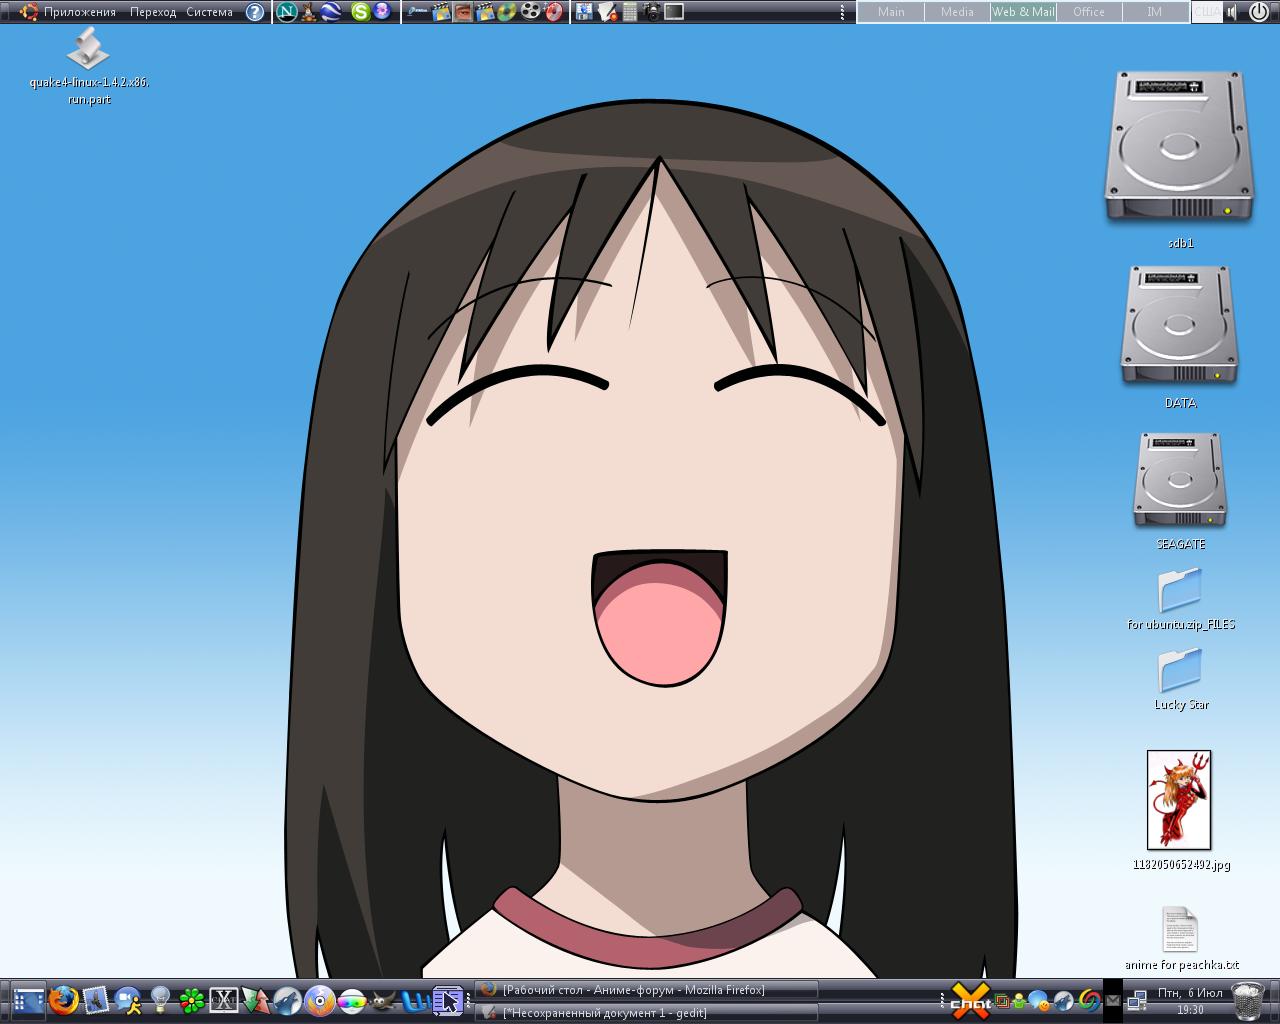Switch to the Office workspace

pyautogui.click(x=1089, y=12)
